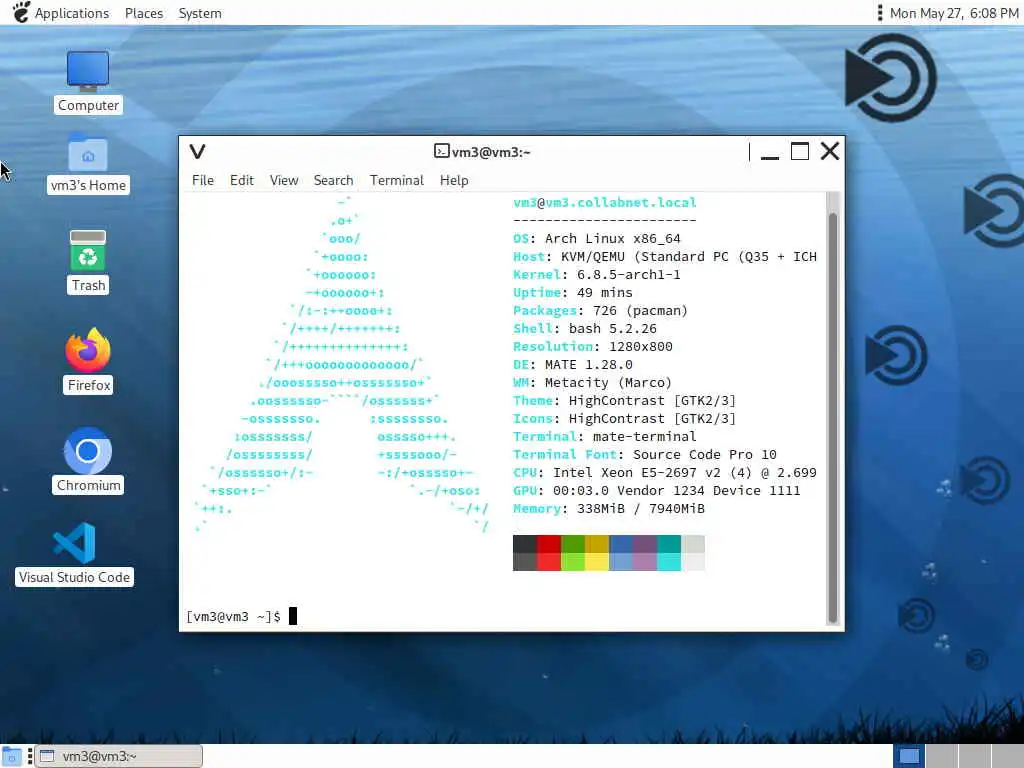
Task: Switch to the first active workspace
Action: 909,756
